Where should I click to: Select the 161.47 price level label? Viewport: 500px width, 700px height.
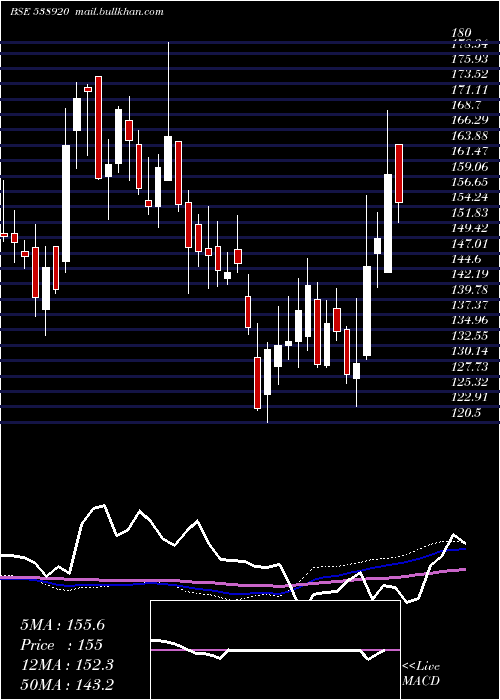coord(469,151)
